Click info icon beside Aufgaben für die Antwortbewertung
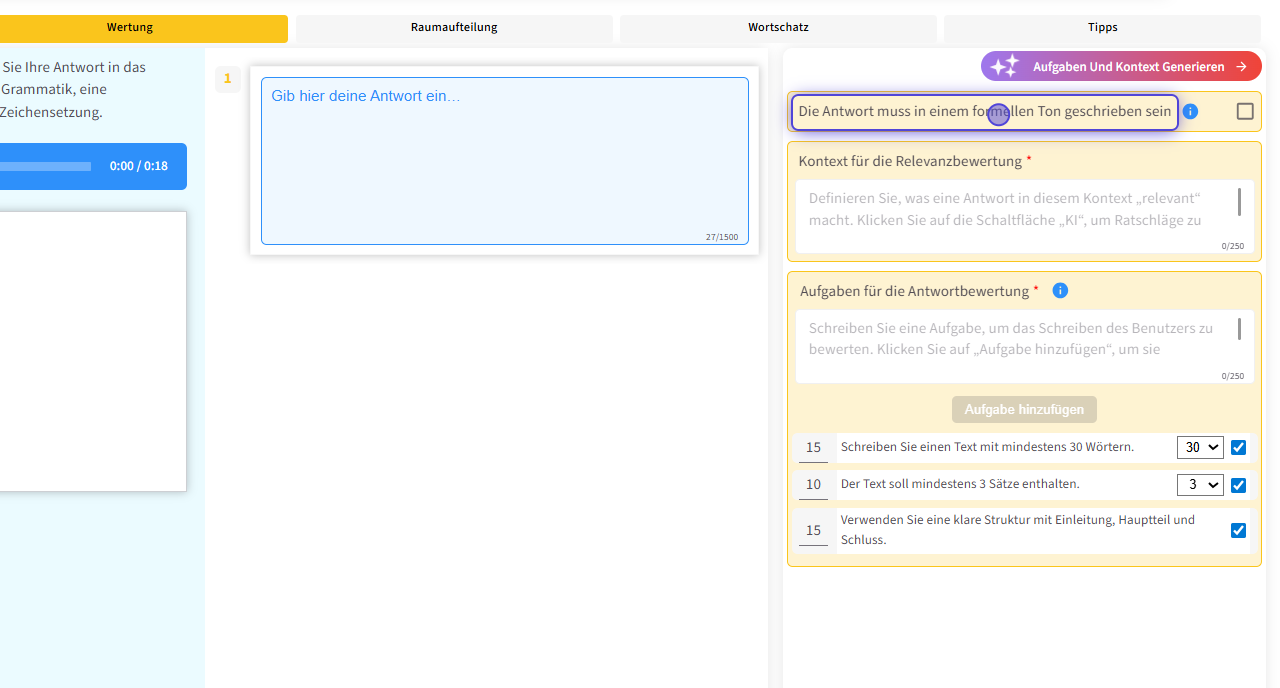1280x688 pixels. tap(1060, 291)
